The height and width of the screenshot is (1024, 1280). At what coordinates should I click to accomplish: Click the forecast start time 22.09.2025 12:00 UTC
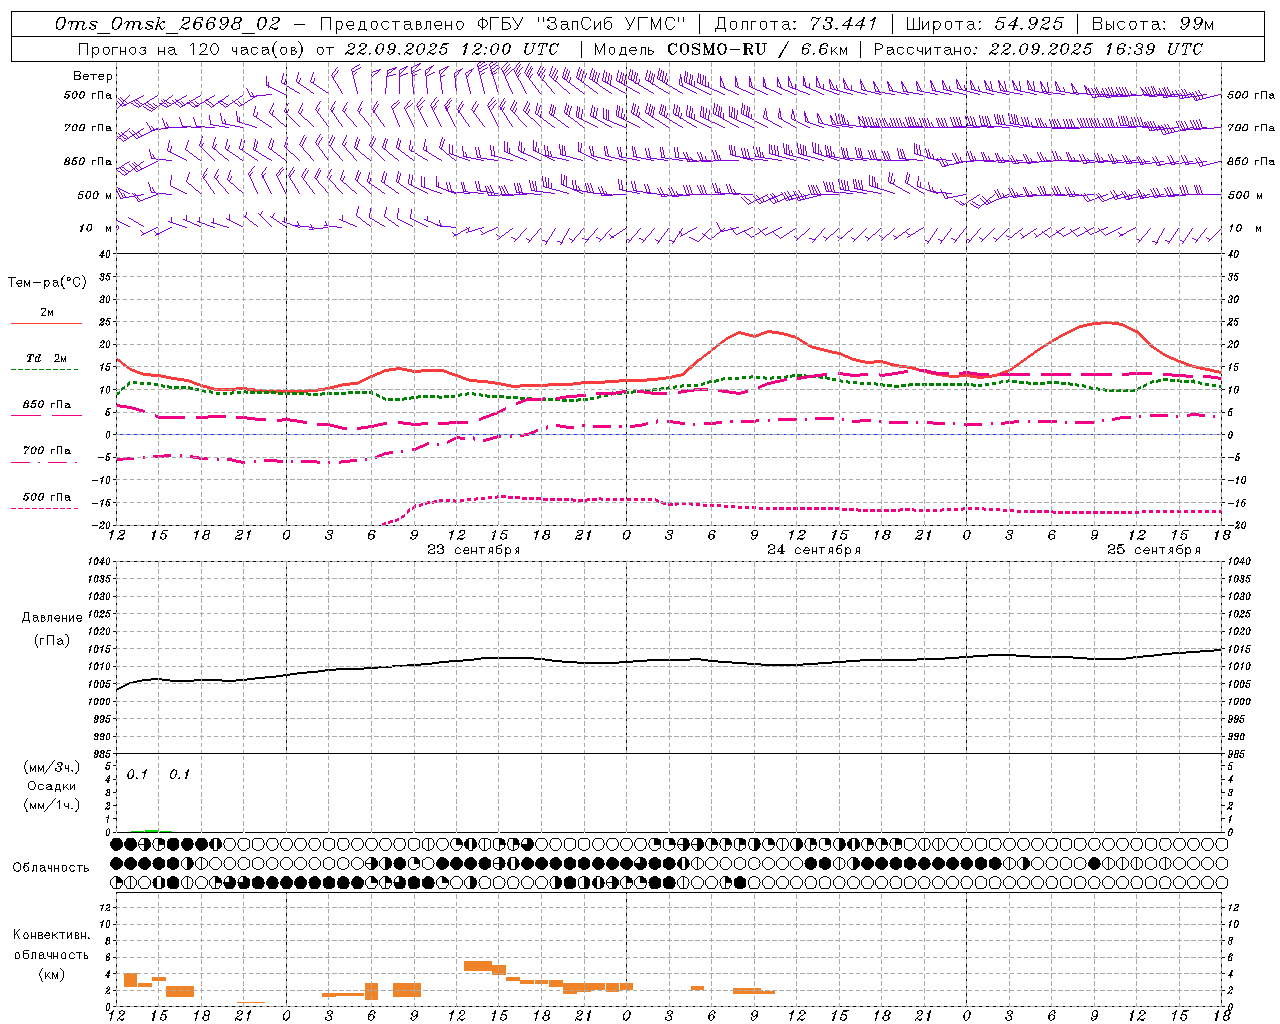click(451, 49)
